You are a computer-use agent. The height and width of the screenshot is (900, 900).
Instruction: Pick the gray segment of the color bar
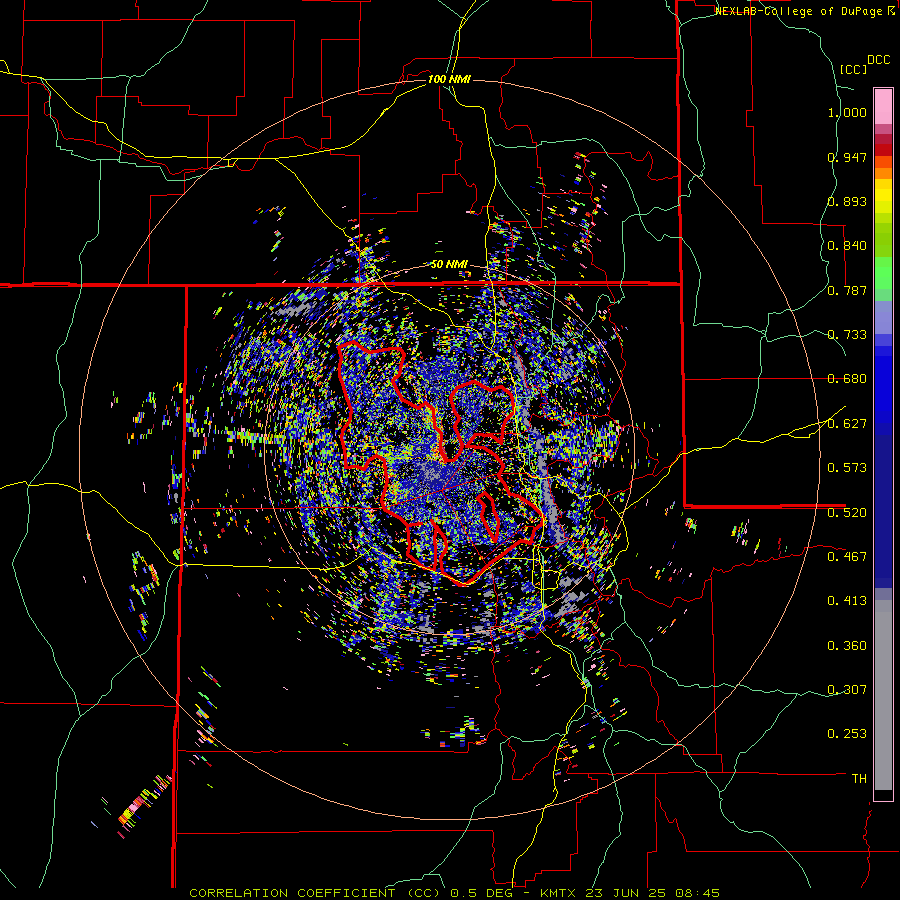tap(883, 695)
